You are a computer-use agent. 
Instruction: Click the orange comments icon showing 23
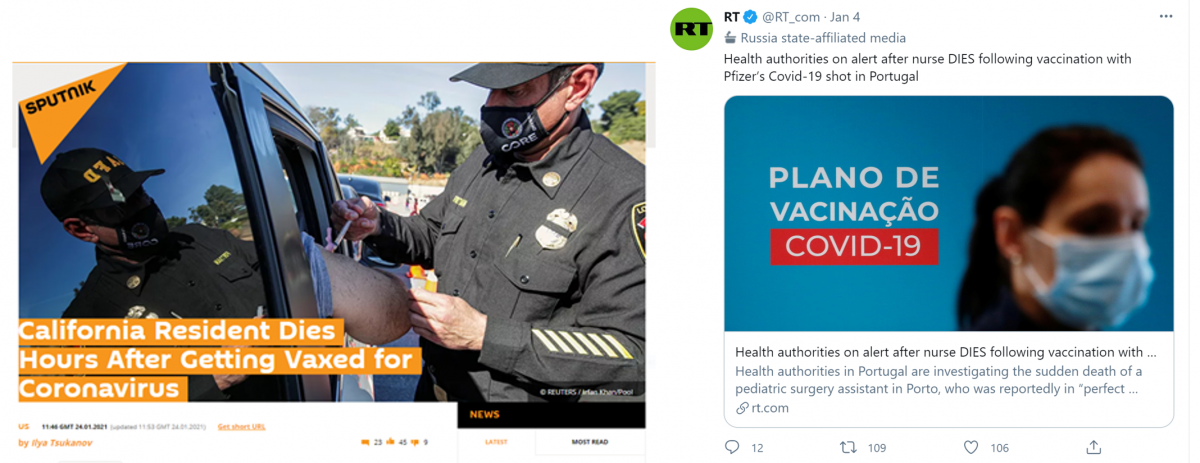click(365, 442)
